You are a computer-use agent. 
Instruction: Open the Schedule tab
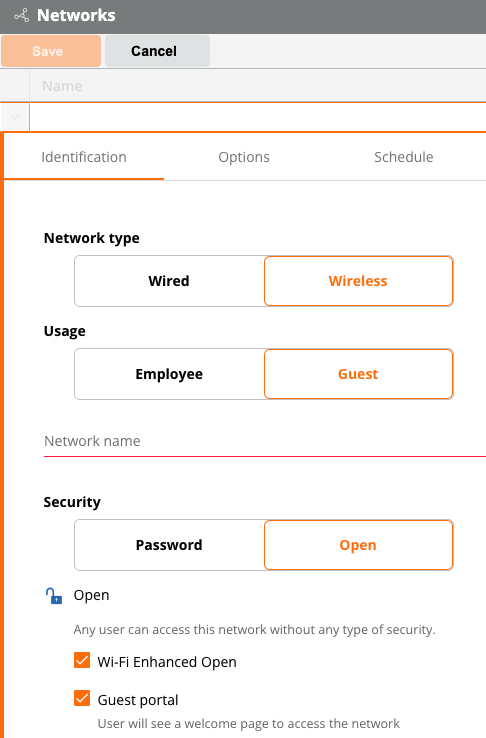404,157
